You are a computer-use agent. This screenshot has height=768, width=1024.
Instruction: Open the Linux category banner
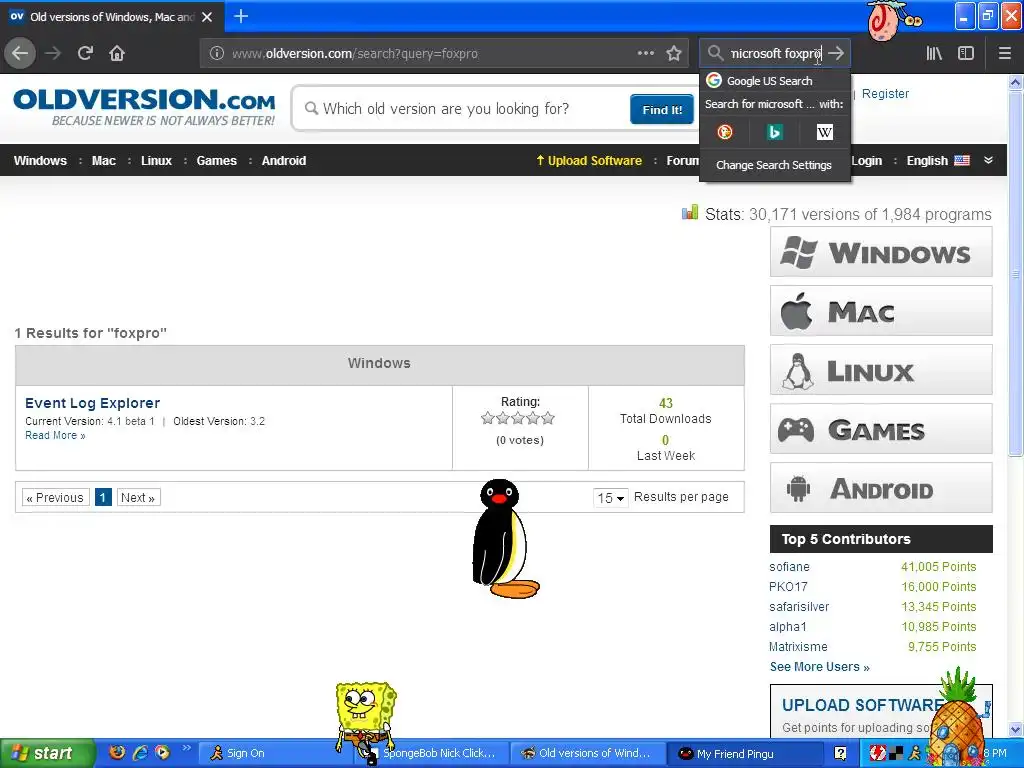tap(881, 370)
